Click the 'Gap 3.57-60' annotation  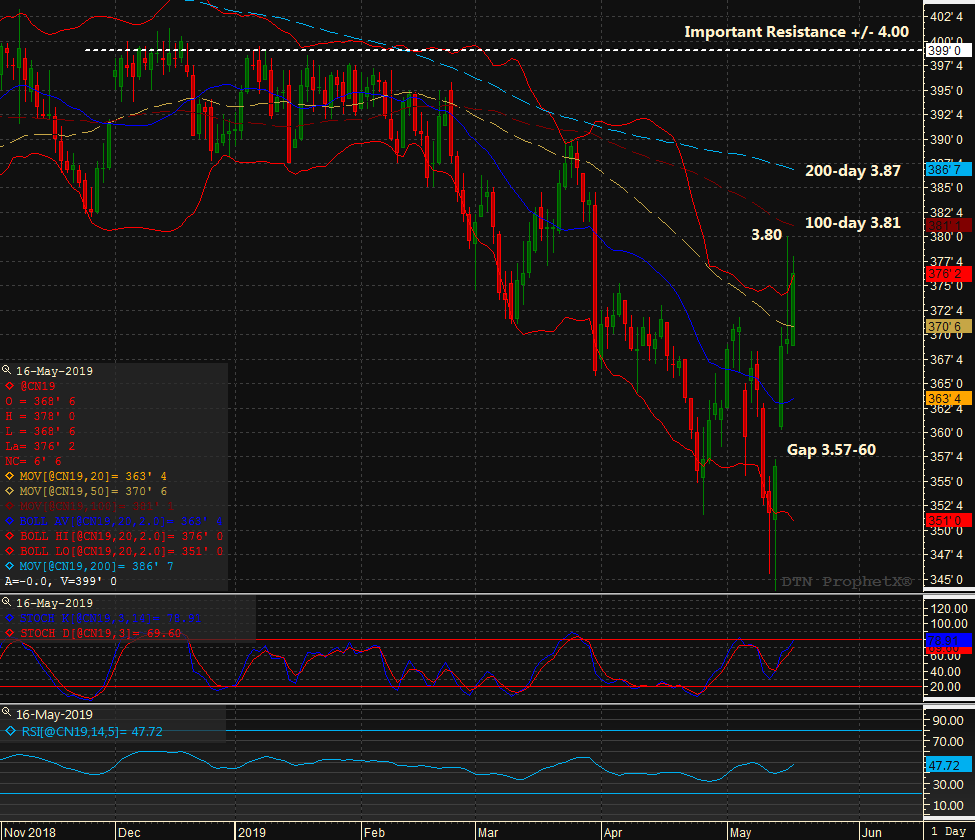tap(831, 450)
